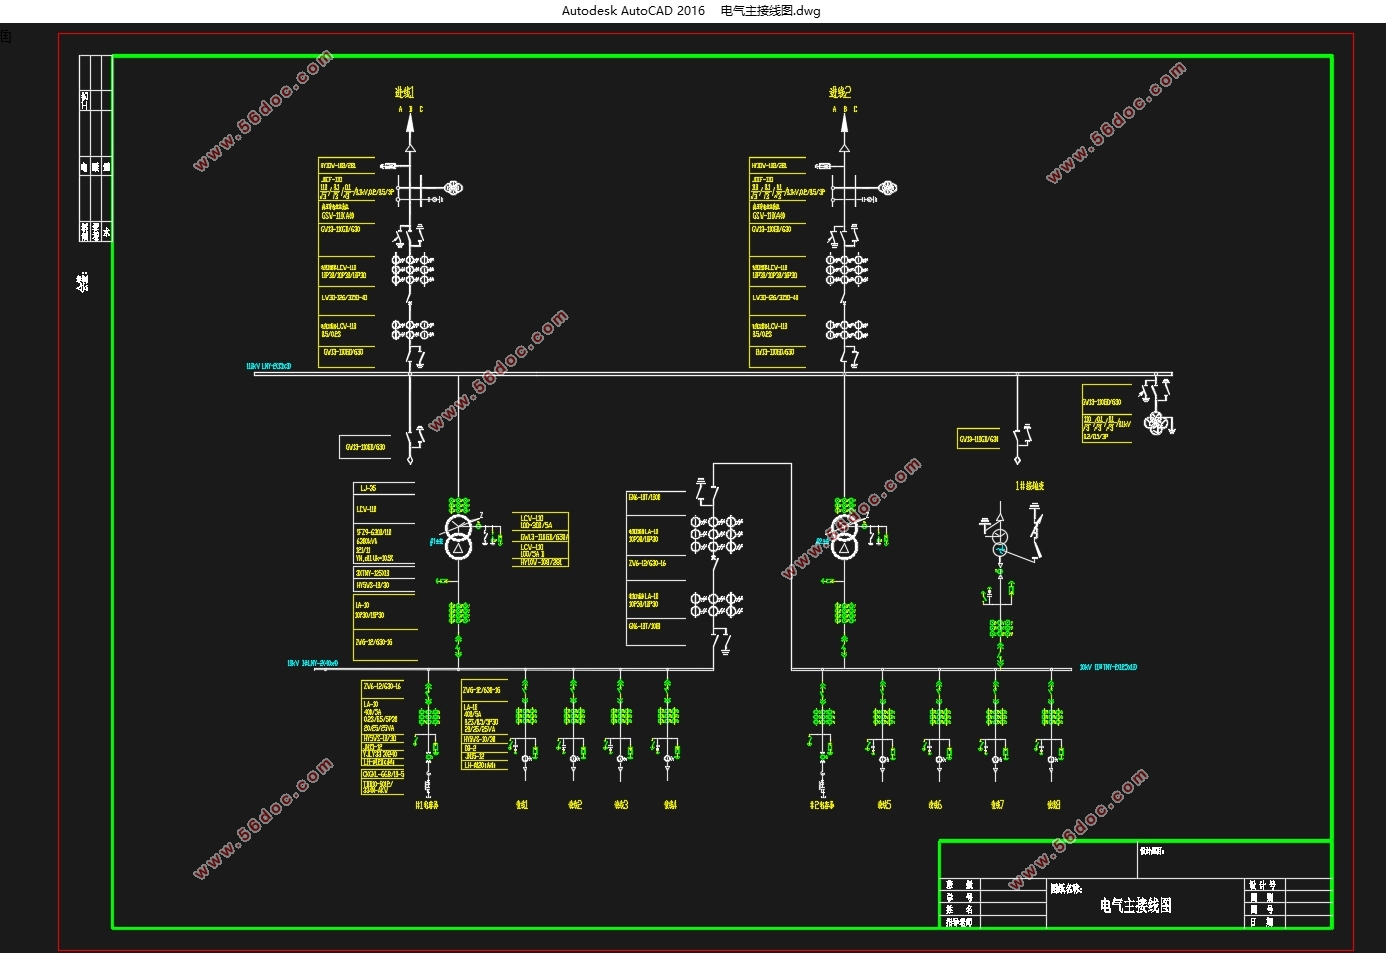Image resolution: width=1386 pixels, height=953 pixels.
Task: Select the feeder label numbered 4
Action: point(670,805)
